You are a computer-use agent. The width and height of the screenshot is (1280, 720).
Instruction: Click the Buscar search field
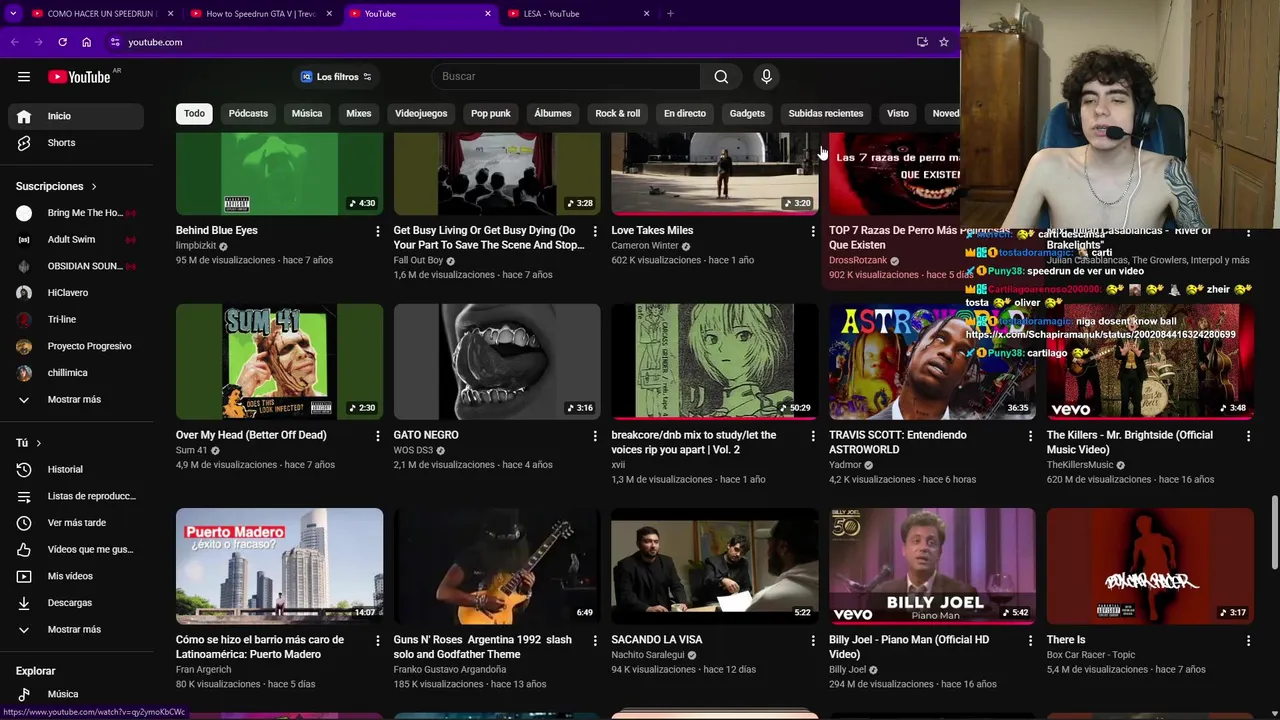pyautogui.click(x=566, y=76)
